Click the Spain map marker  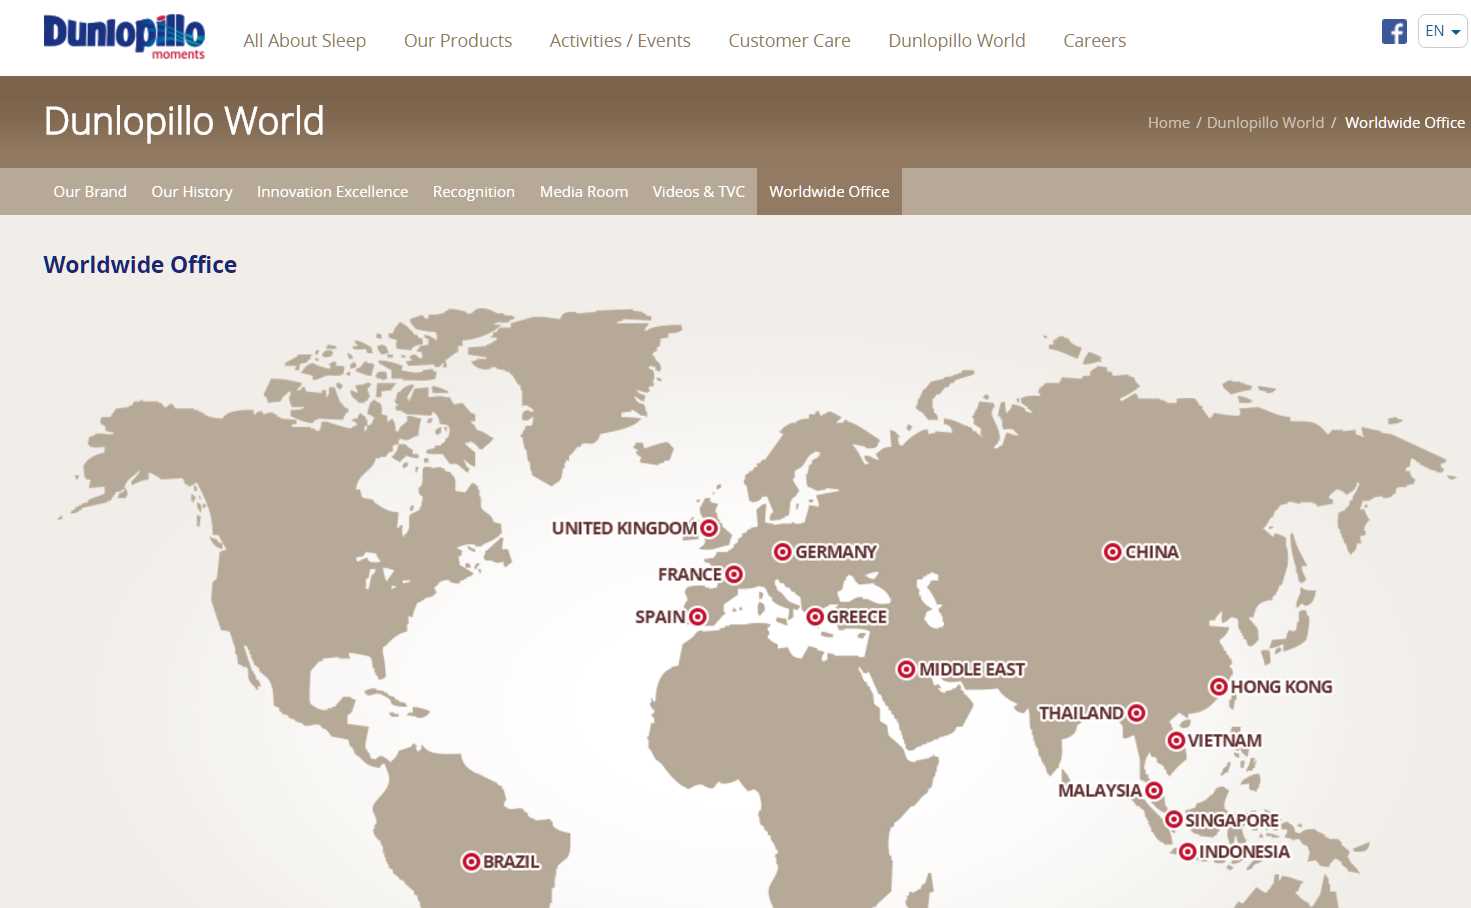tap(698, 617)
